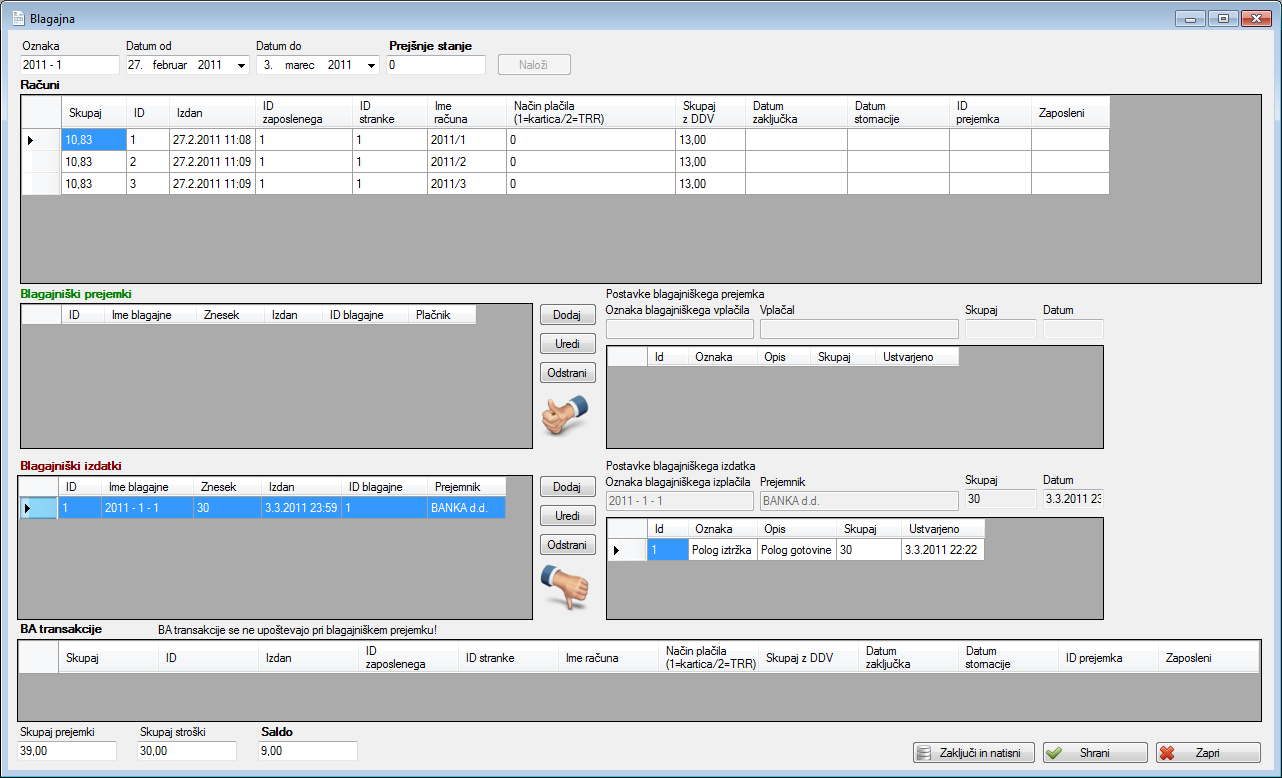Click the Polog iztržka cell
This screenshot has height=778, width=1282.
tap(722, 550)
